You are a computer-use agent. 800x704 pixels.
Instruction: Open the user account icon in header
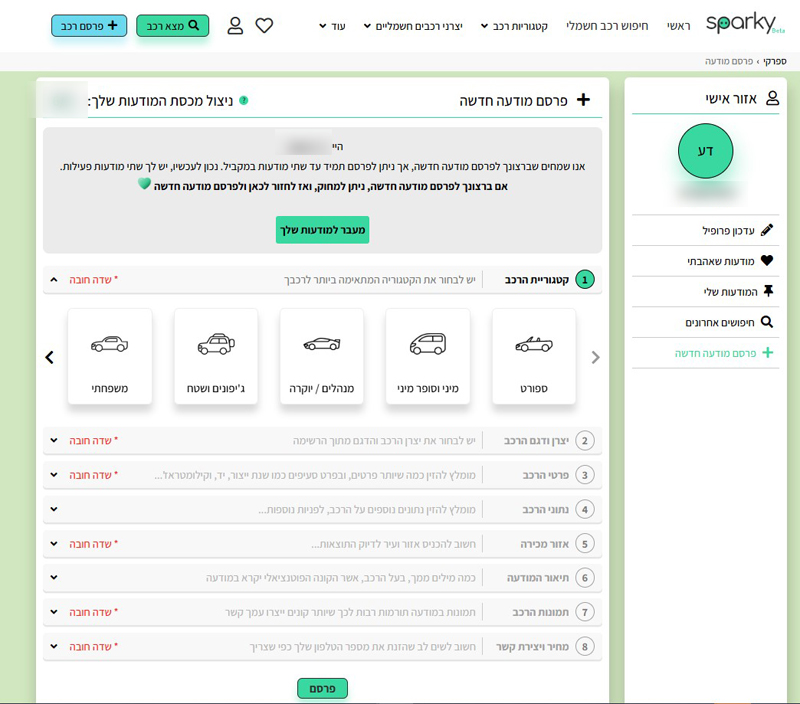tap(235, 26)
